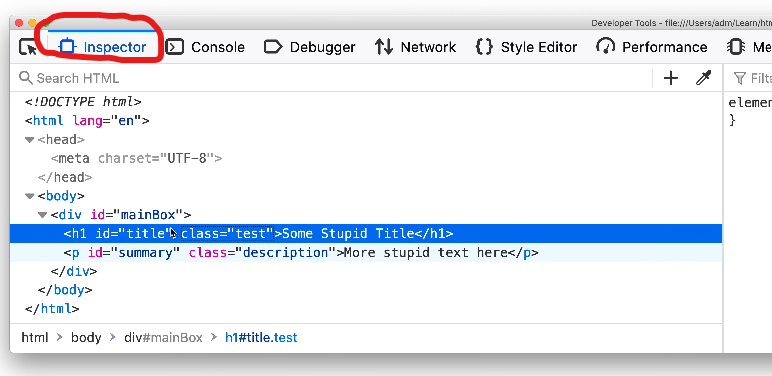Click body in the breadcrumb trail

click(86, 338)
